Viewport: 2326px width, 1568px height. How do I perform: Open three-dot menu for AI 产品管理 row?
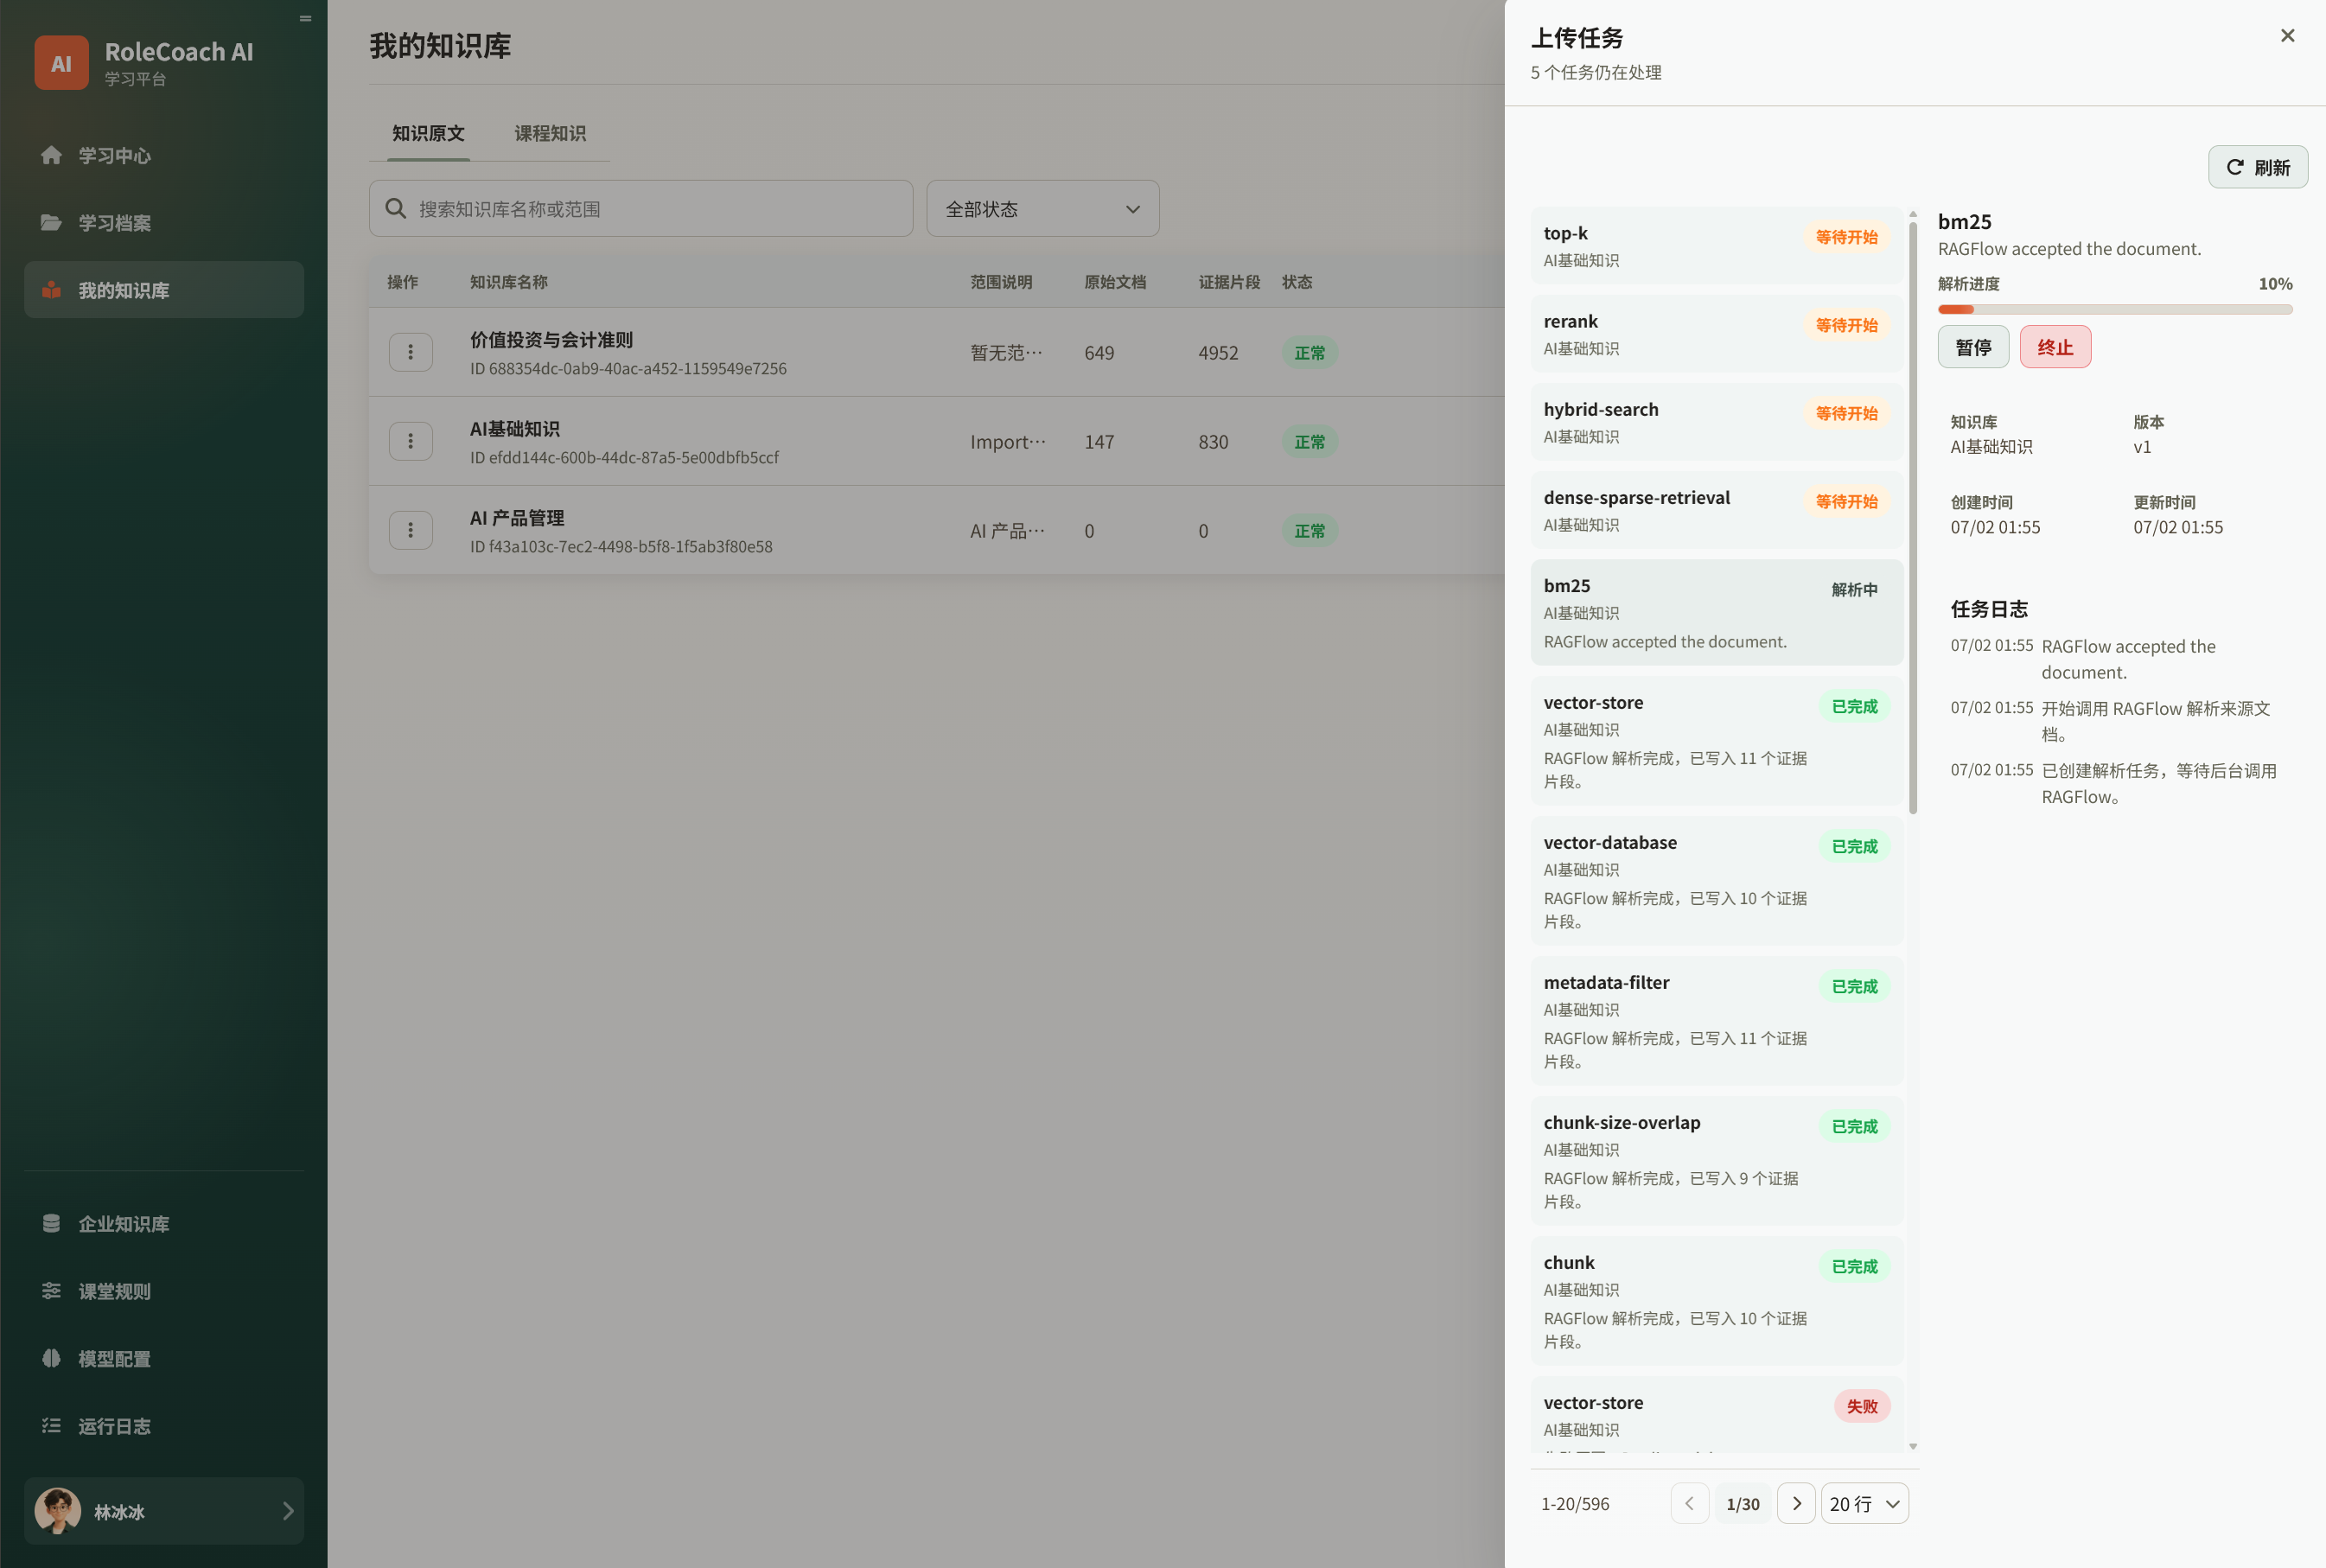click(410, 530)
